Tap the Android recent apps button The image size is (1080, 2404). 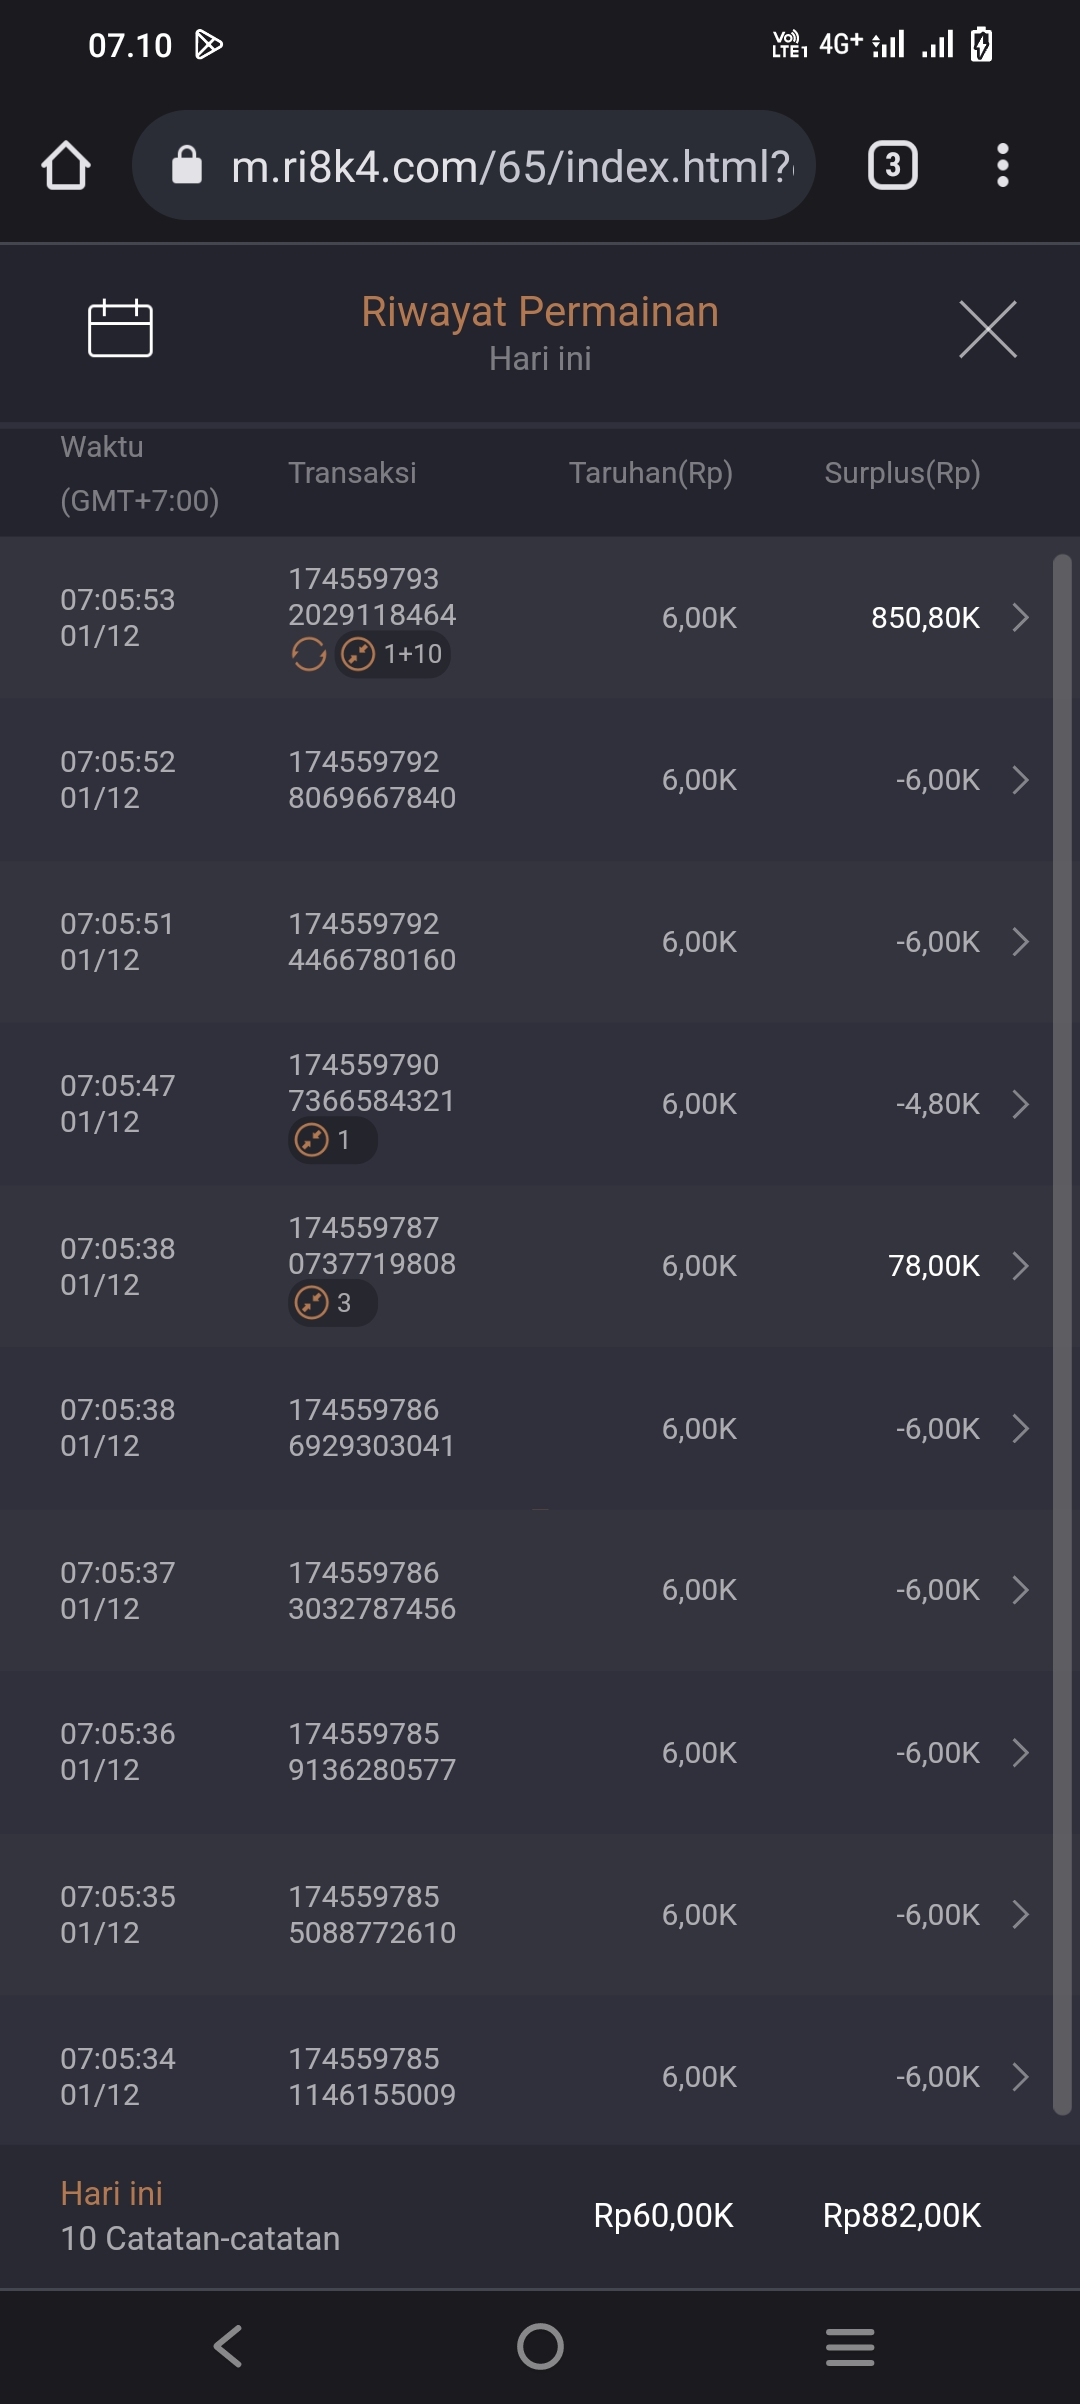click(850, 2346)
